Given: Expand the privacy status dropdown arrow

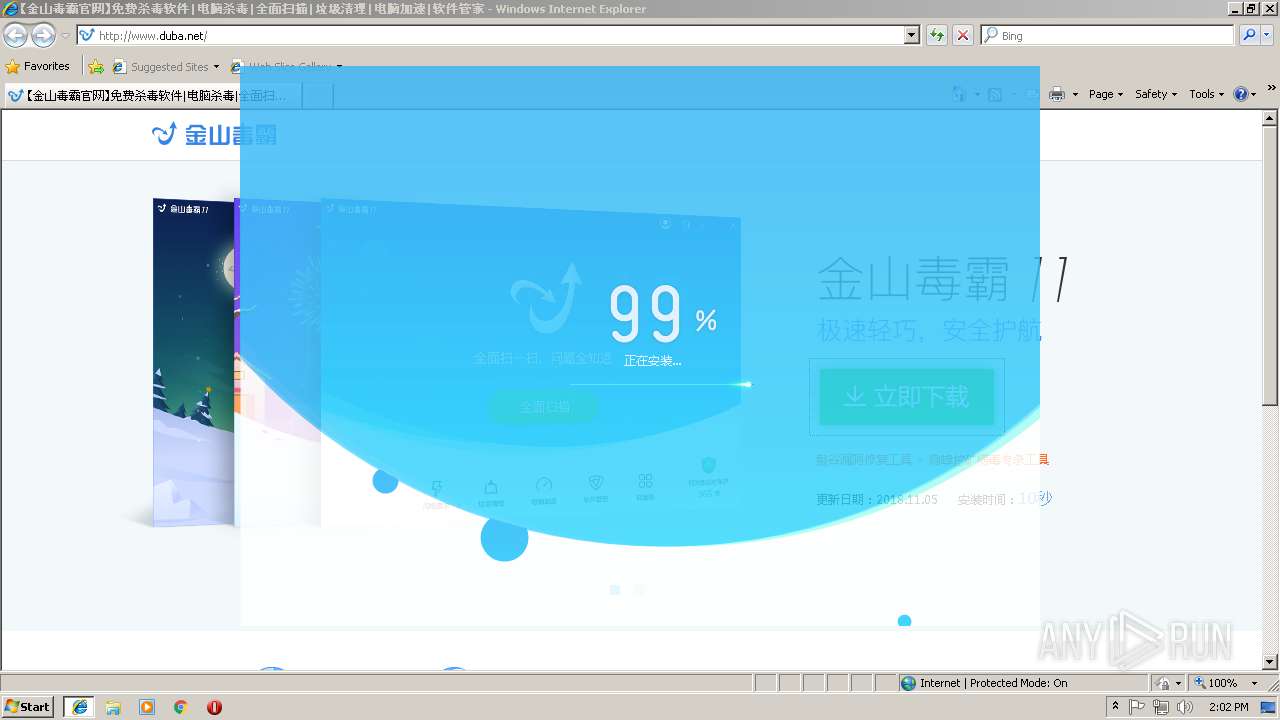Looking at the screenshot, I should point(1178,683).
